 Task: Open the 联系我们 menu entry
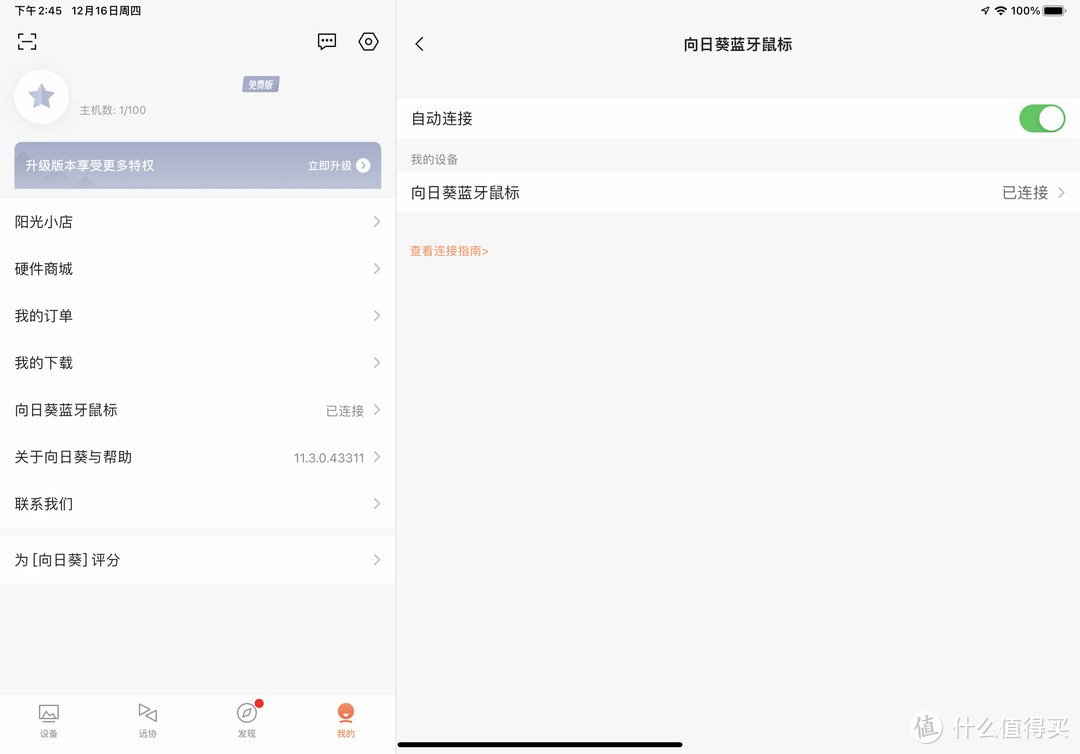click(197, 503)
